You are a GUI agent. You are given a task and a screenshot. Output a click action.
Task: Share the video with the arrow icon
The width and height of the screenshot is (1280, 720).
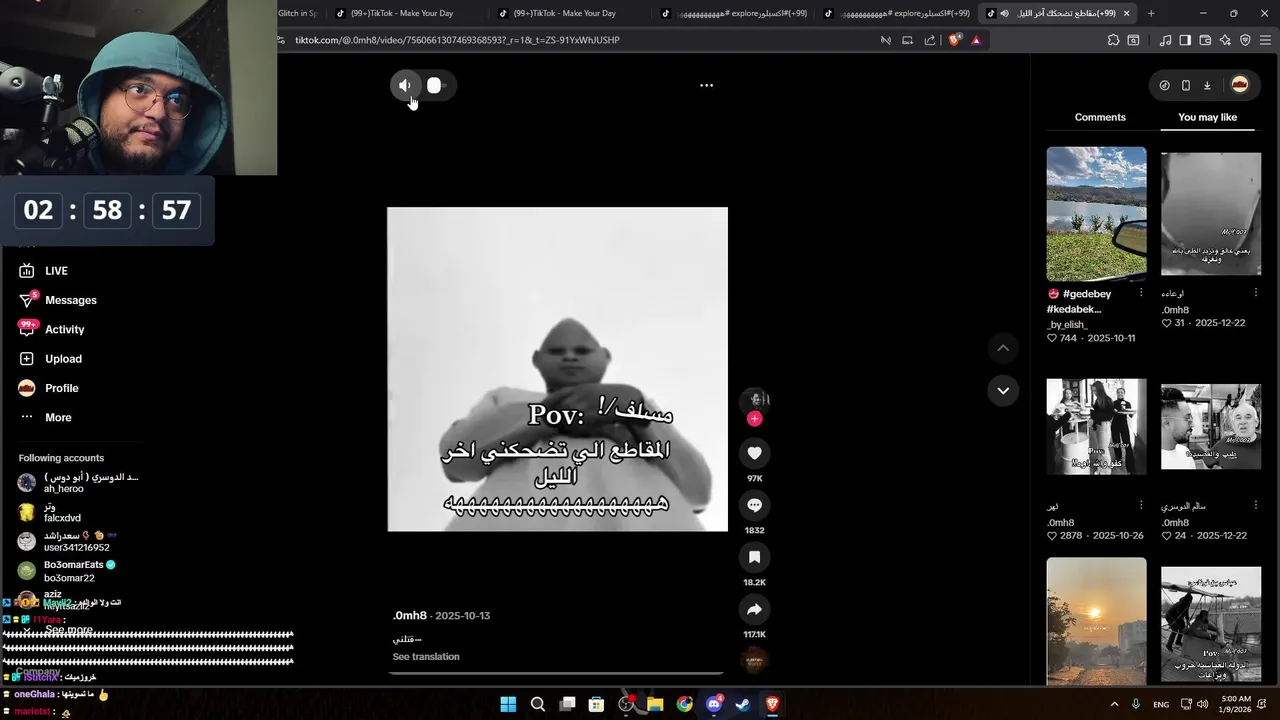pos(754,609)
